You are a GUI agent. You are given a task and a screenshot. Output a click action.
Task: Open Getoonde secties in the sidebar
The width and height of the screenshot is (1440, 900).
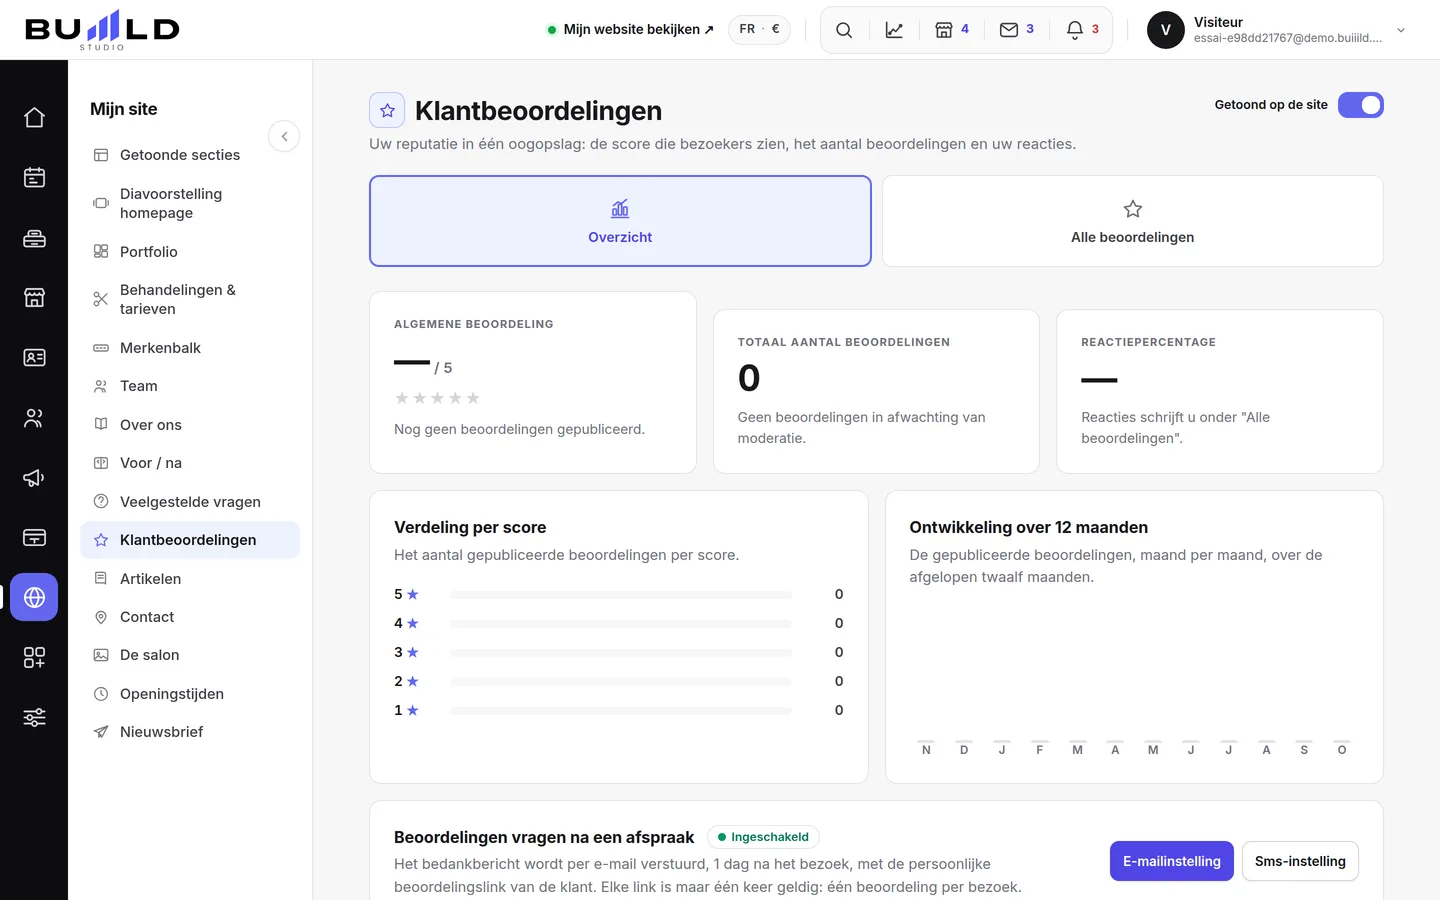tap(190, 155)
